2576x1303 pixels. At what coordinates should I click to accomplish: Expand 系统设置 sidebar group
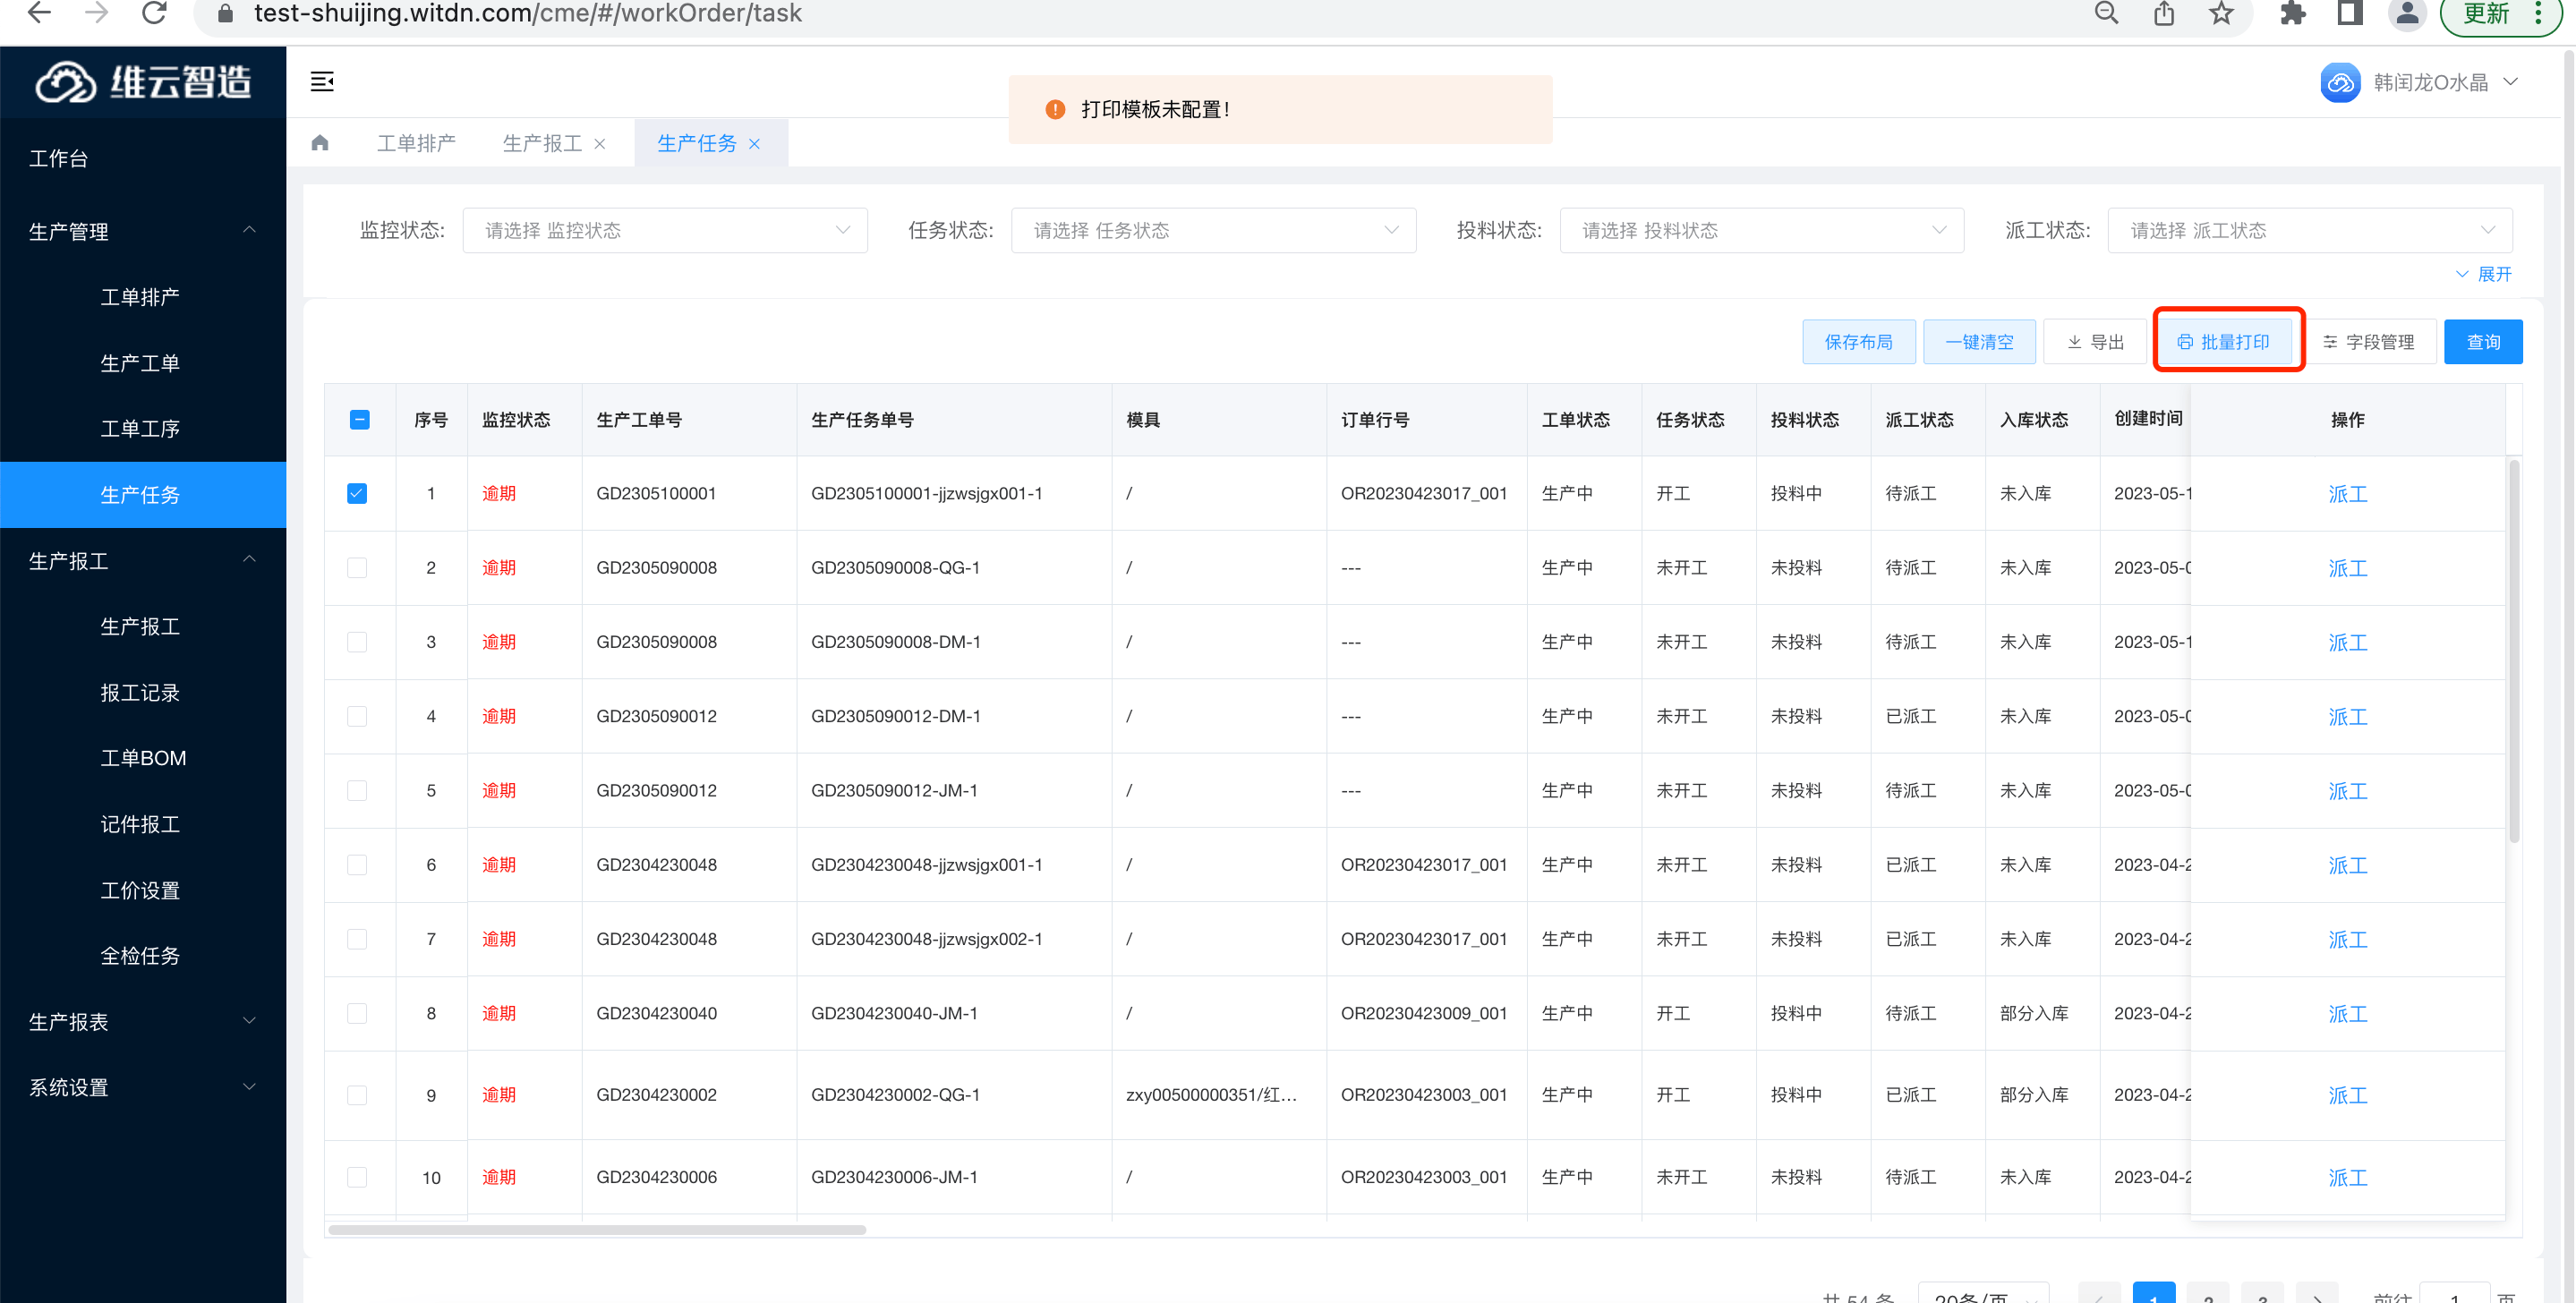(x=143, y=1087)
